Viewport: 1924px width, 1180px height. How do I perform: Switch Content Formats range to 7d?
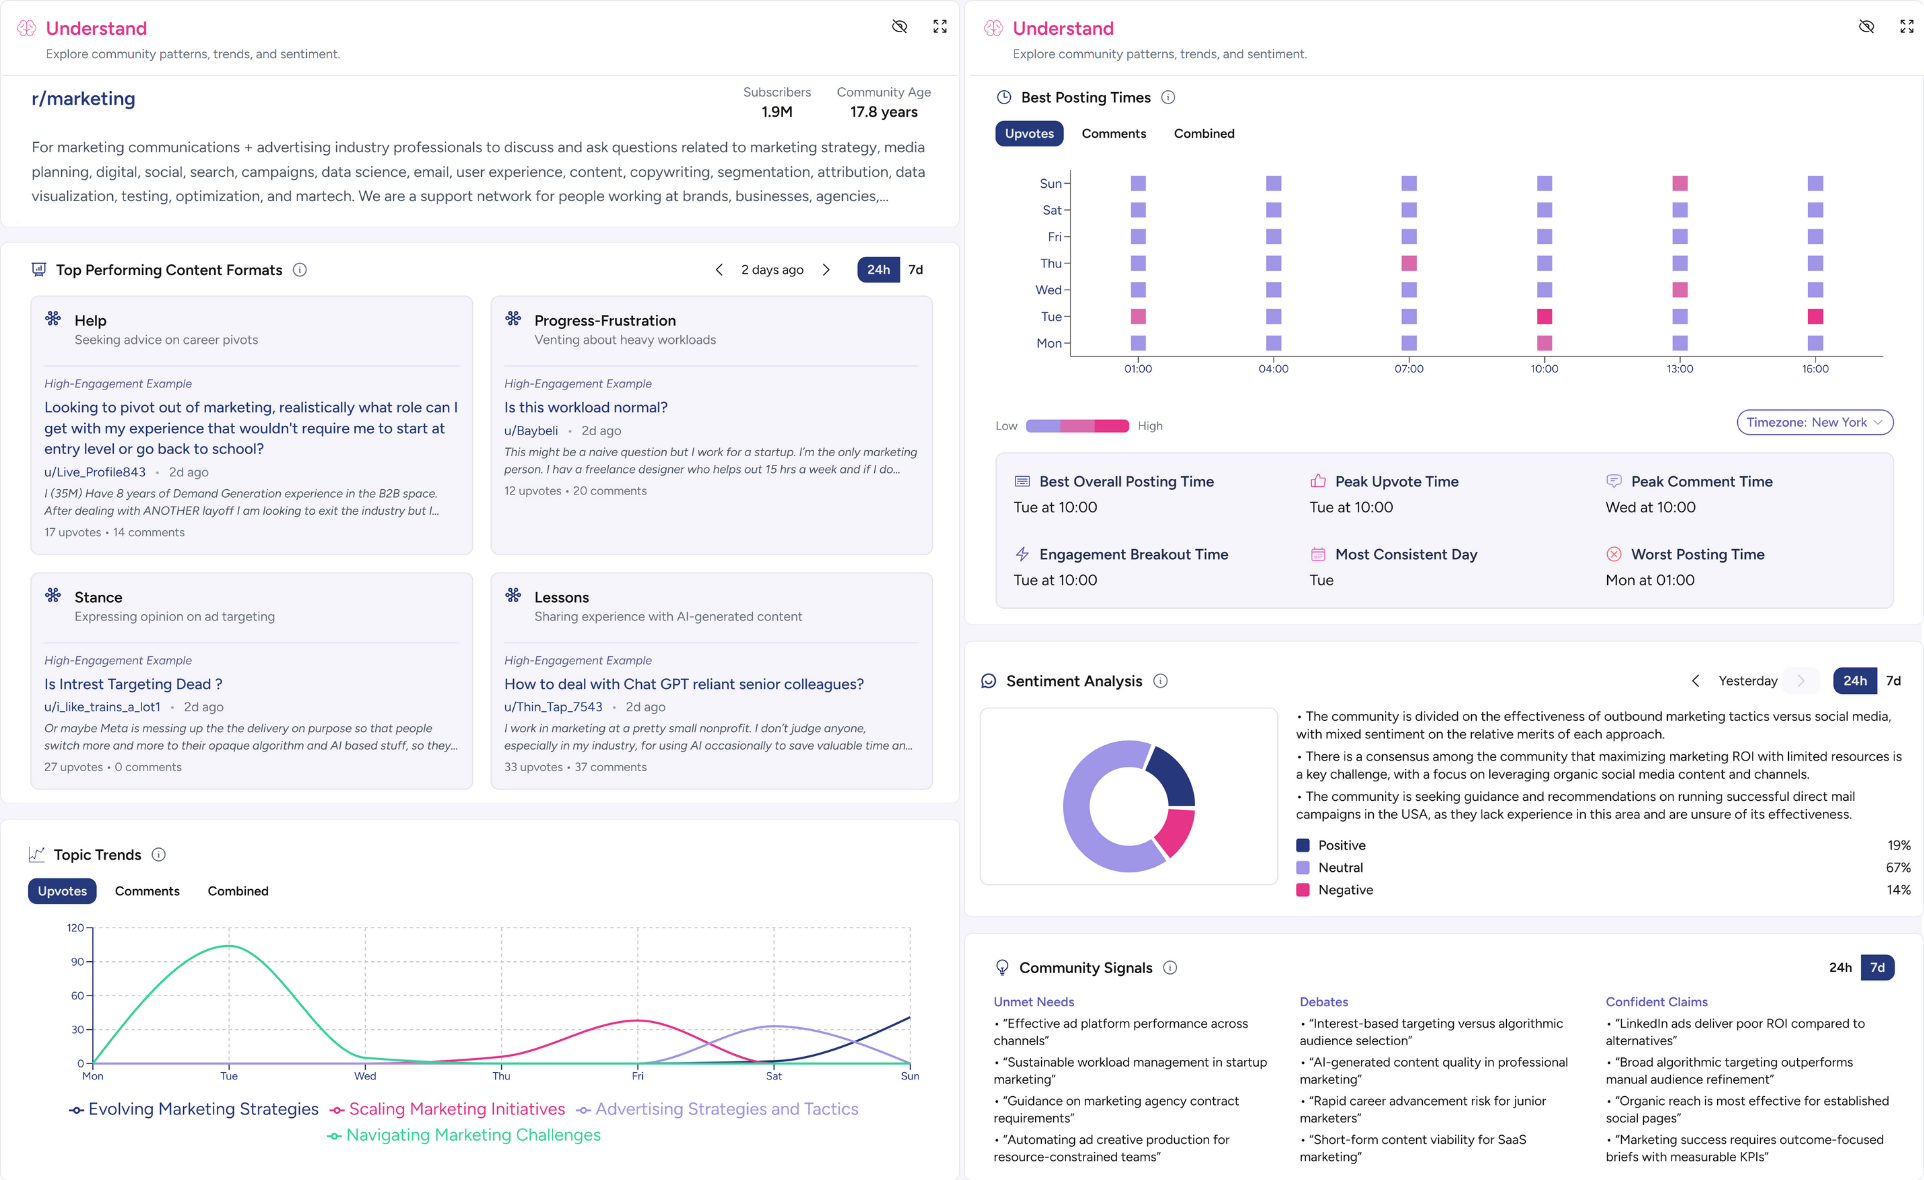[915, 270]
